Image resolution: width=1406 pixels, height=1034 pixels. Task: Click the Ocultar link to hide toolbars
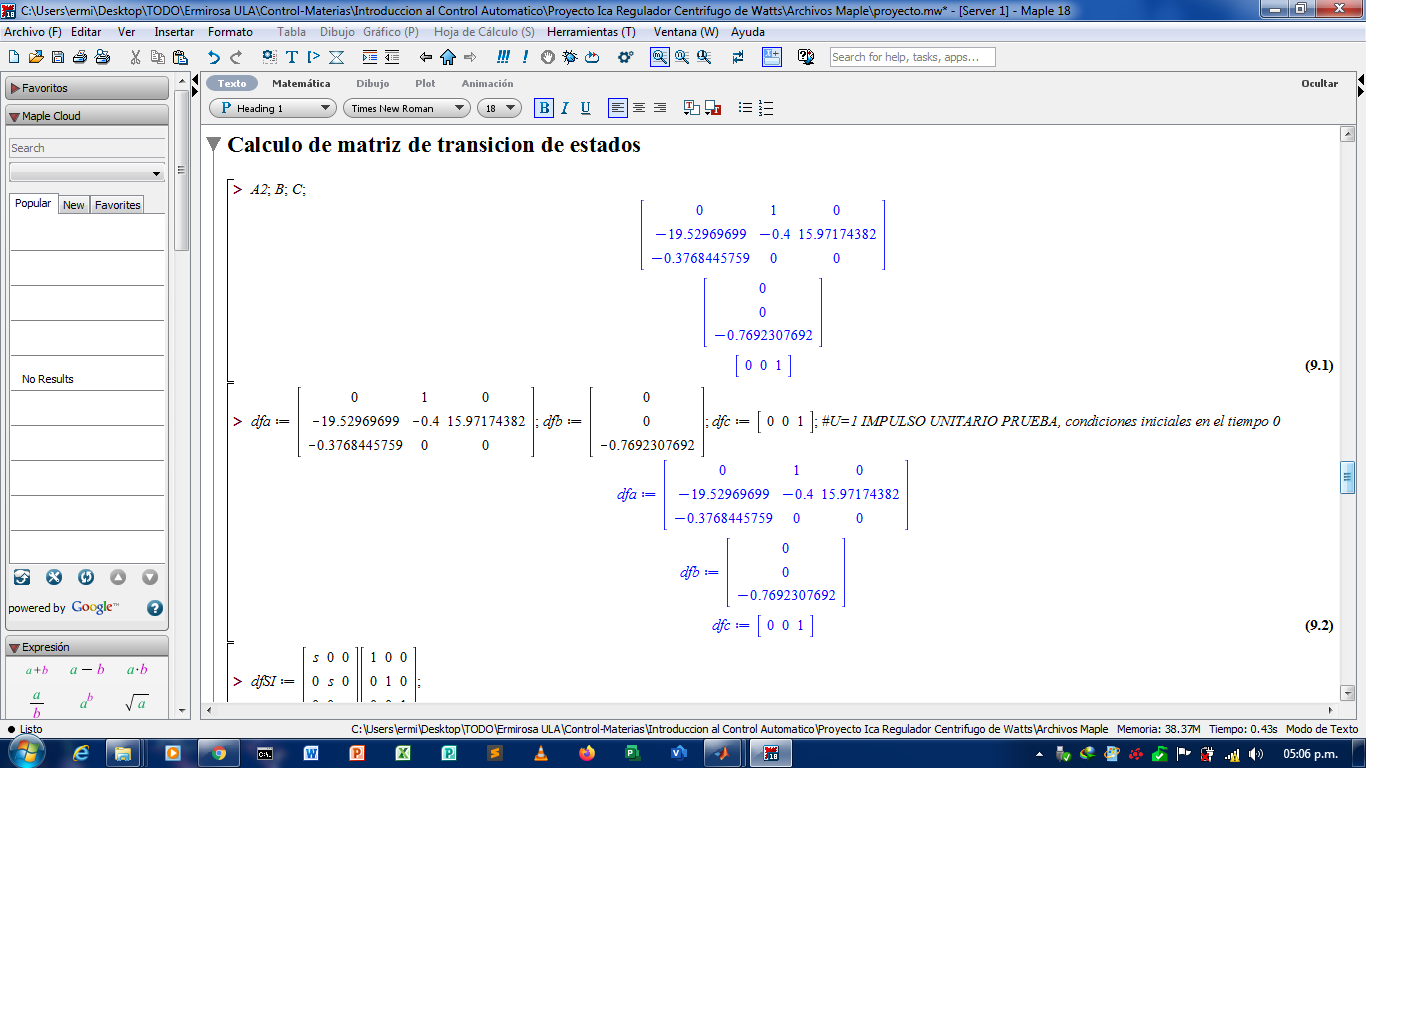[x=1320, y=83]
